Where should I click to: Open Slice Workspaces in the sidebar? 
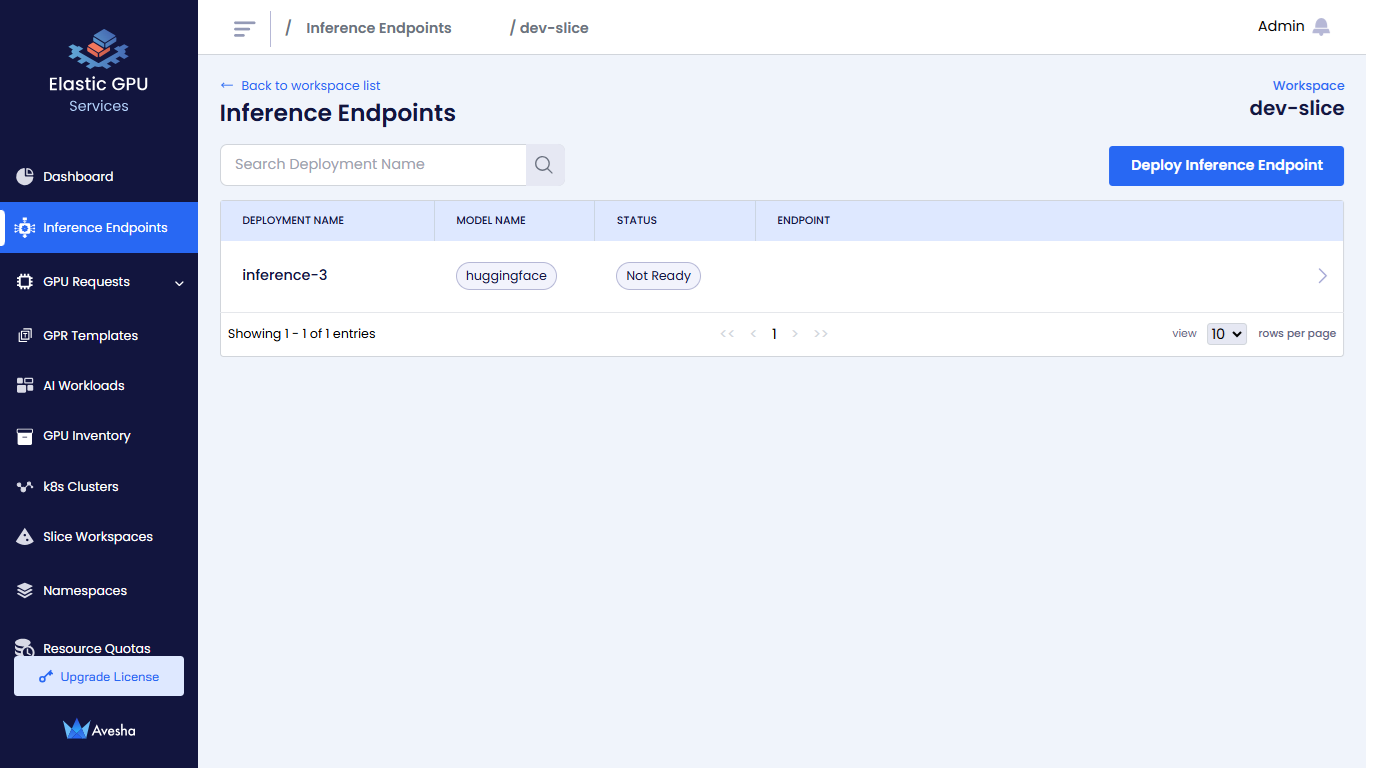point(99,537)
